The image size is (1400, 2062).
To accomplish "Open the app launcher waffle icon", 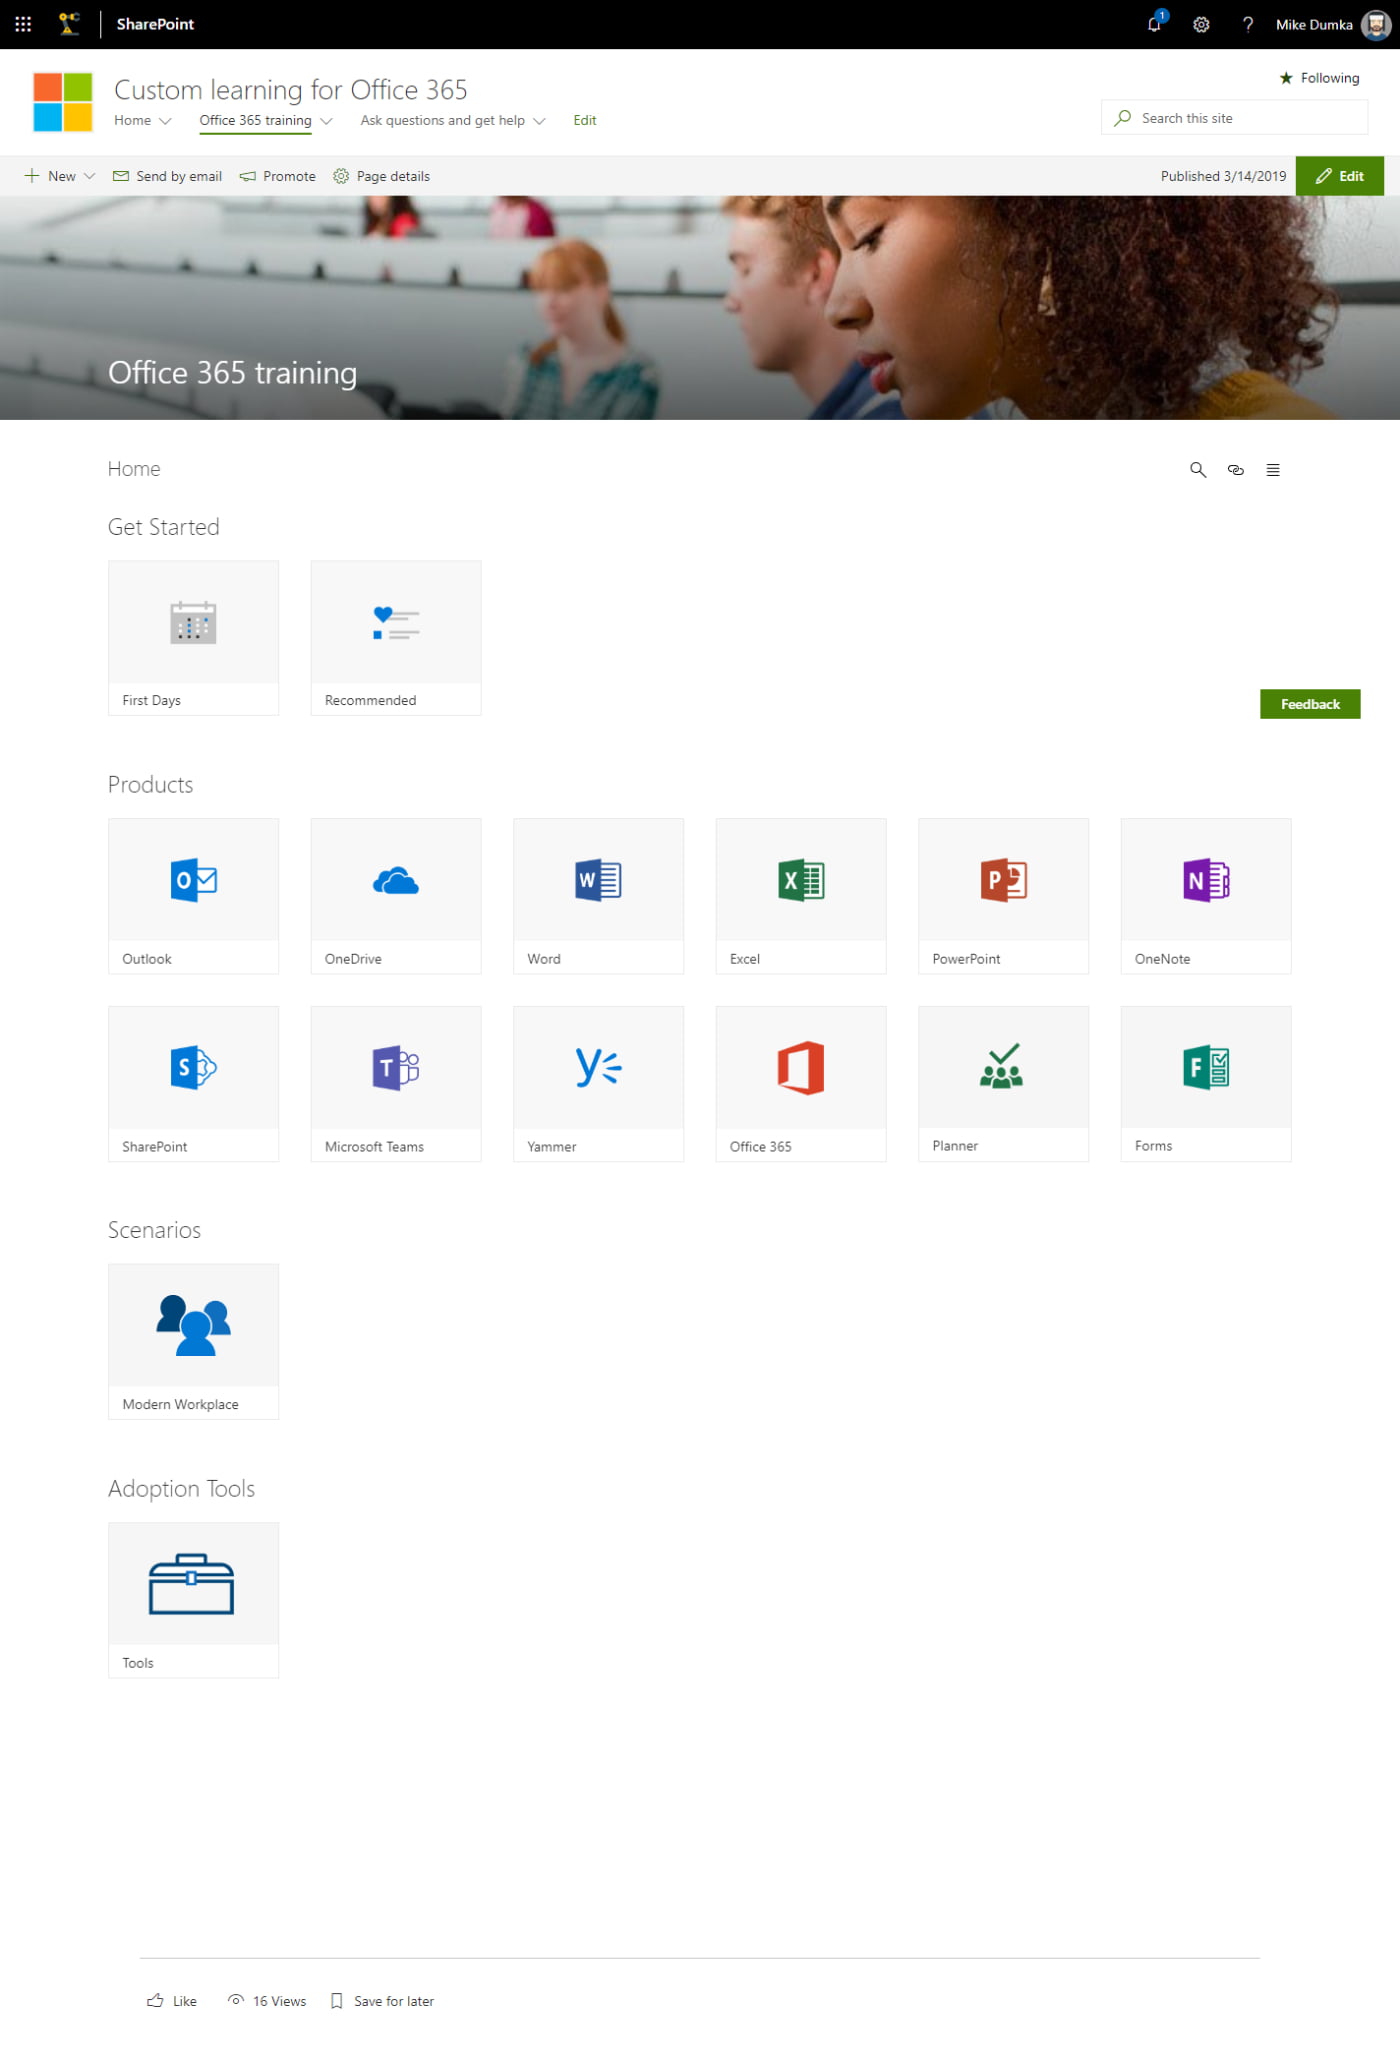I will click(x=23, y=24).
